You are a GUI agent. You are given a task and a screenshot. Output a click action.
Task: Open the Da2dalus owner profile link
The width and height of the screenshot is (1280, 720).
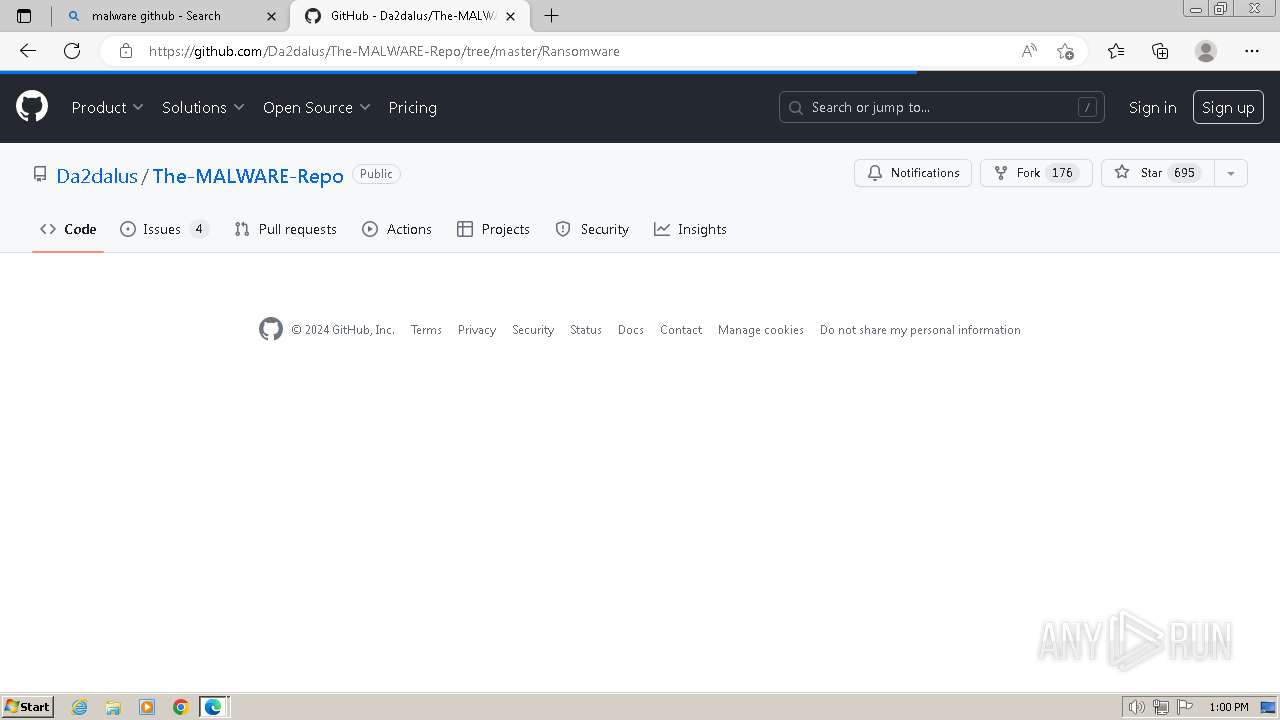click(x=97, y=175)
